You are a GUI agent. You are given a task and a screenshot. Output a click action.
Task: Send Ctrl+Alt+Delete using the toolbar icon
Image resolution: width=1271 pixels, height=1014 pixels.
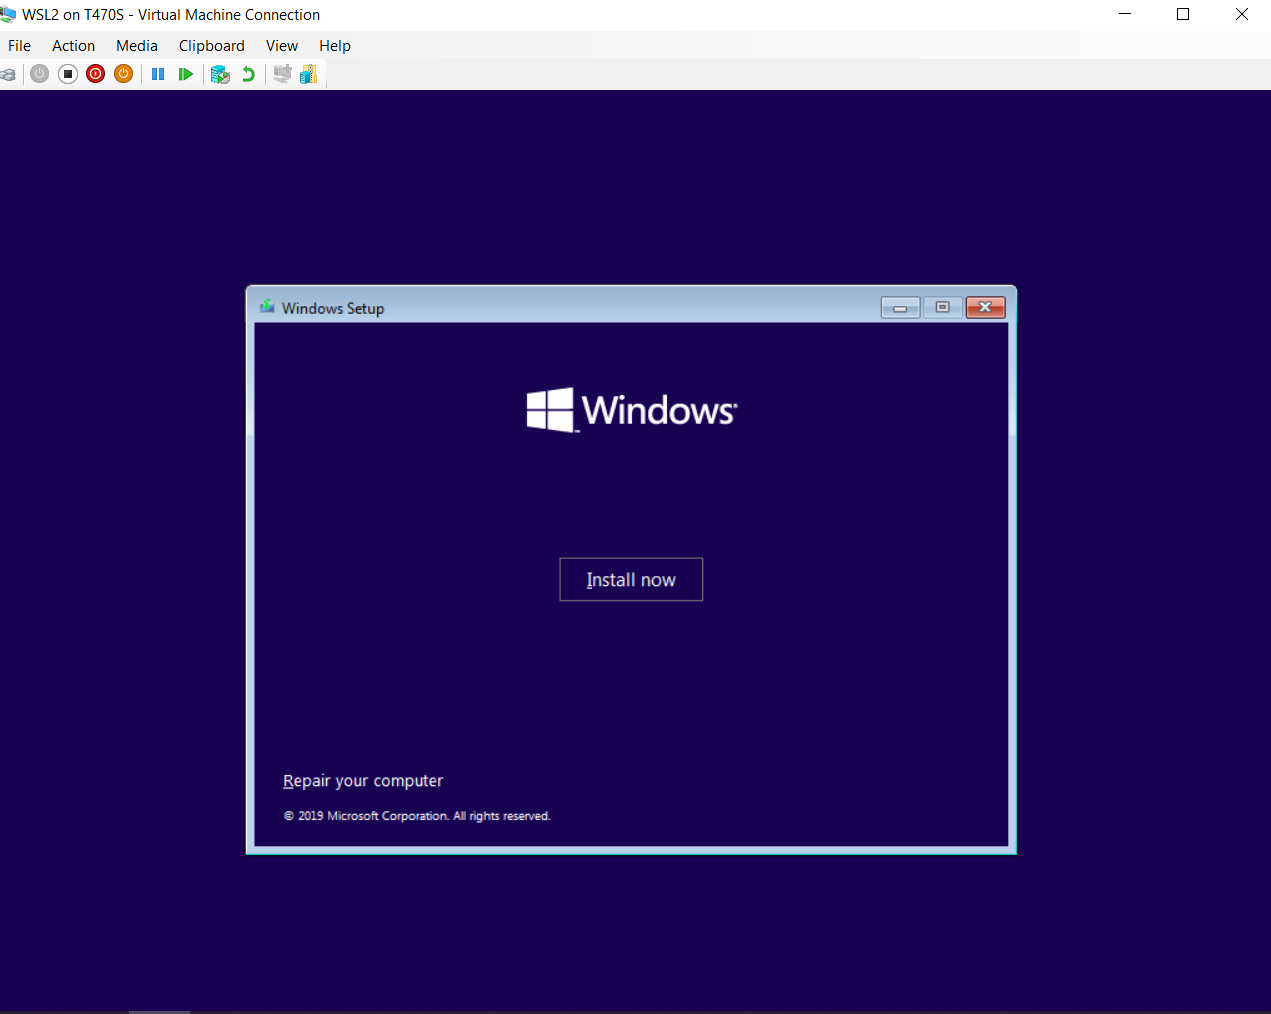pyautogui.click(x=8, y=74)
